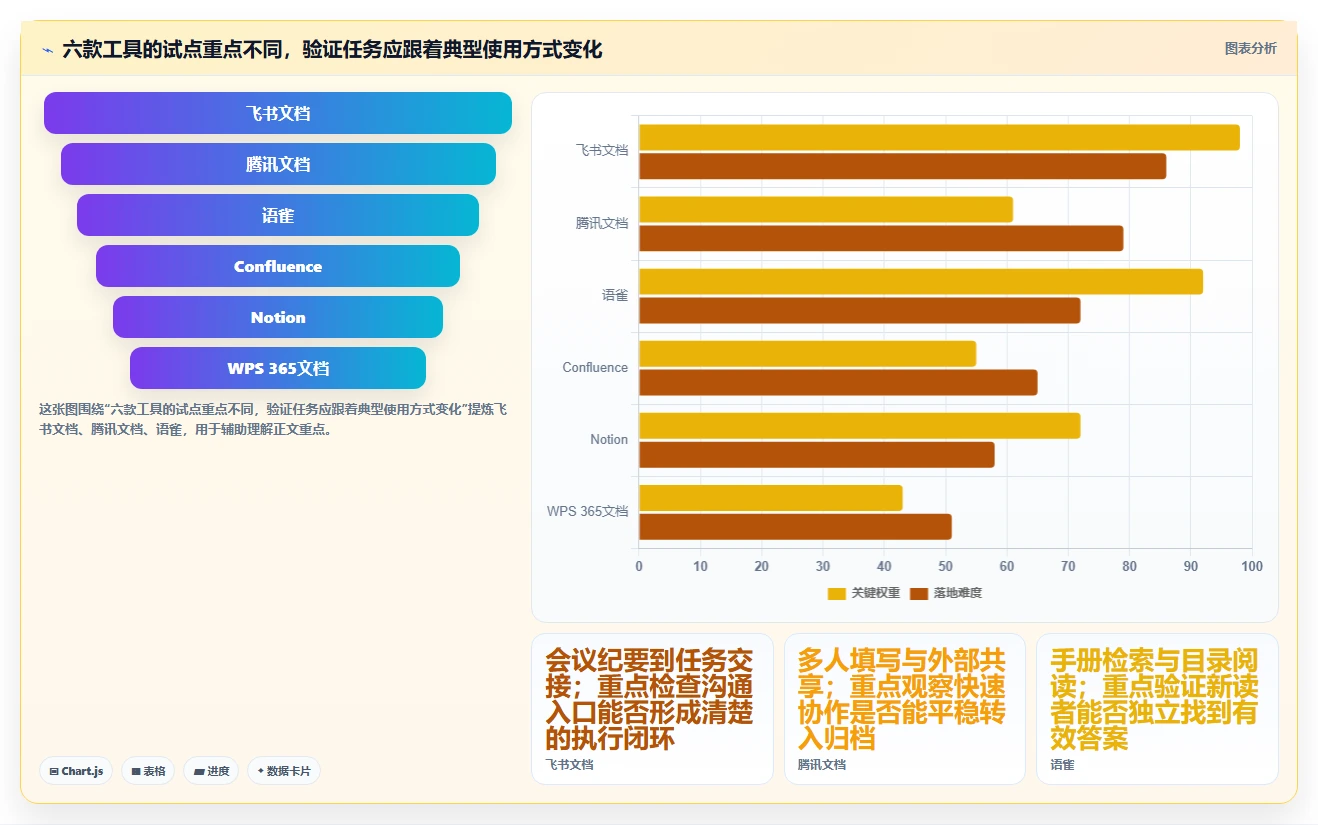Click the 飞书文档 caption under the first card
This screenshot has width=1318, height=825.
point(569,765)
